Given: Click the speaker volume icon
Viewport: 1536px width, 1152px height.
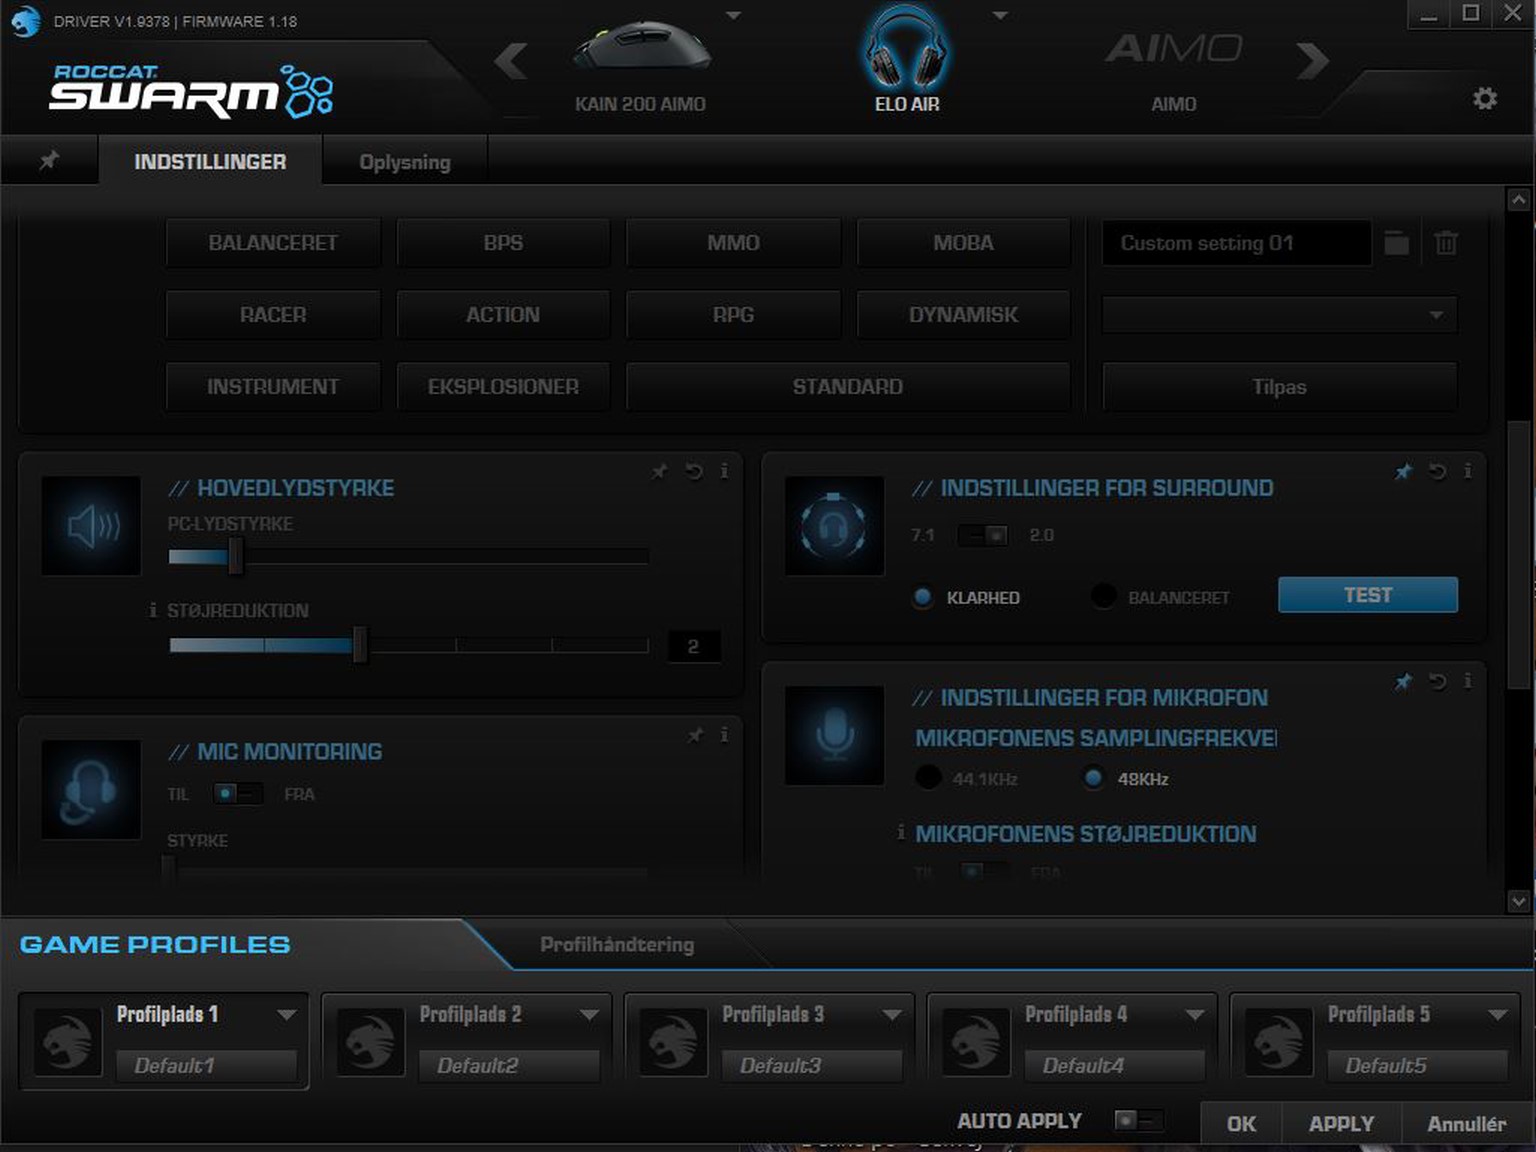Looking at the screenshot, I should [91, 525].
